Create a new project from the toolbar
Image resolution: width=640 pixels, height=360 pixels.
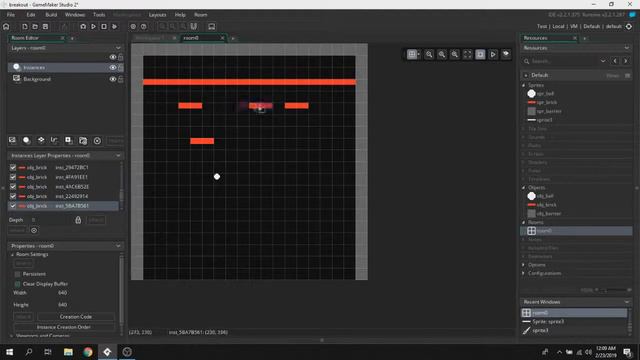click(25, 27)
